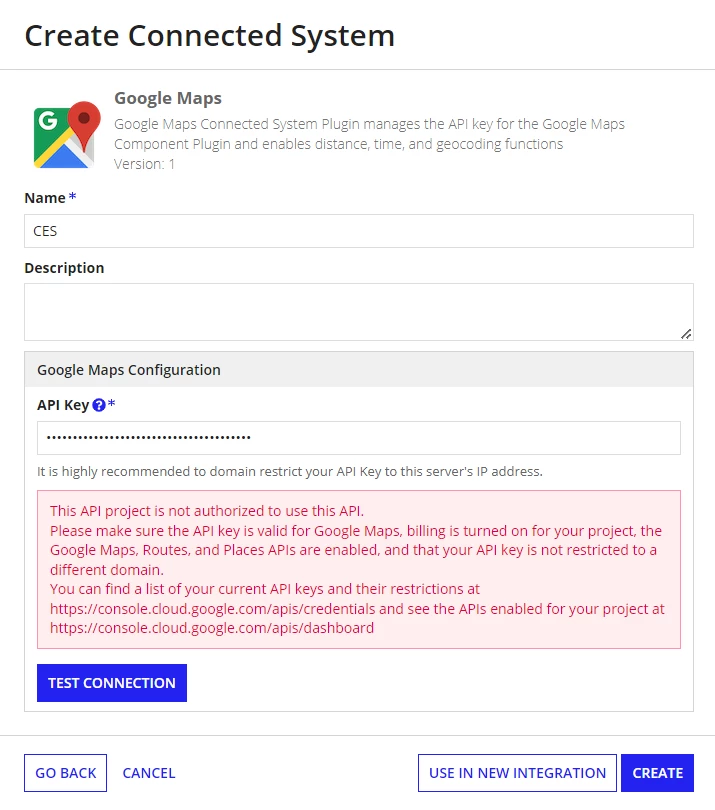Choose Use In New Integration
The height and width of the screenshot is (810, 715).
(x=517, y=773)
